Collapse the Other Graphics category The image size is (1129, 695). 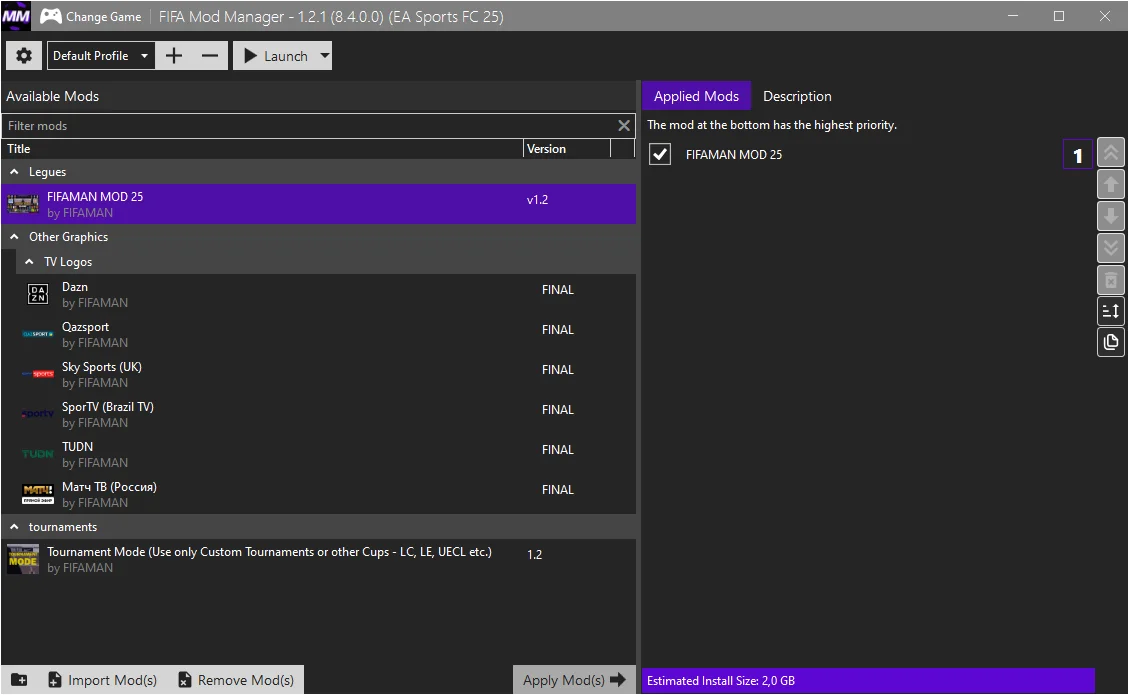point(14,237)
